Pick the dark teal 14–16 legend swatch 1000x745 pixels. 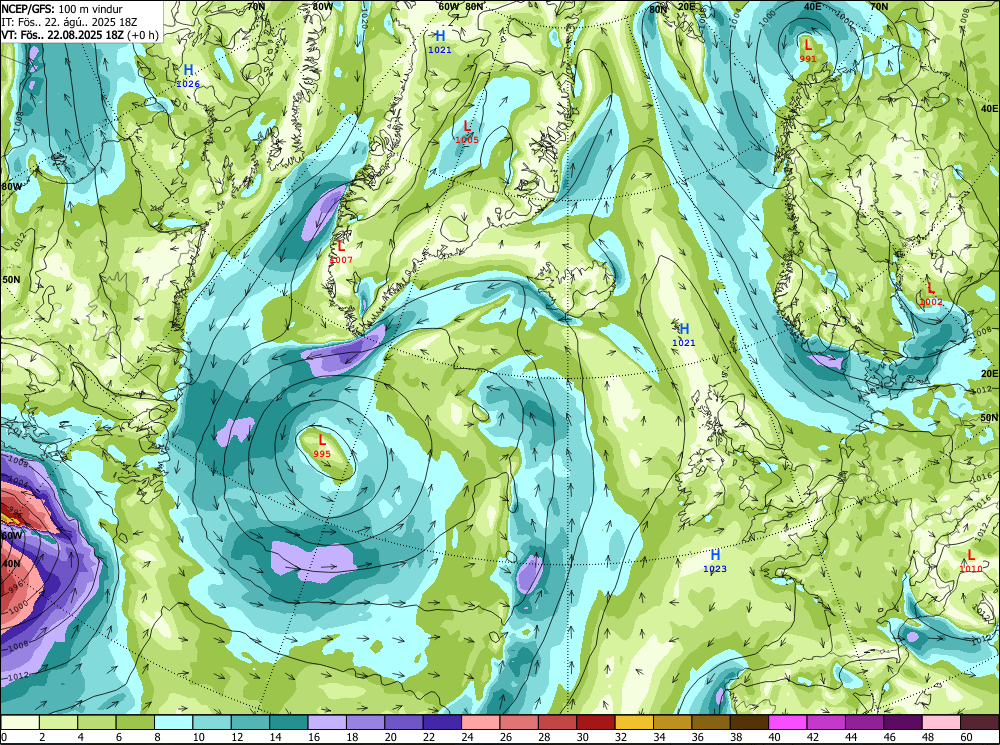289,722
